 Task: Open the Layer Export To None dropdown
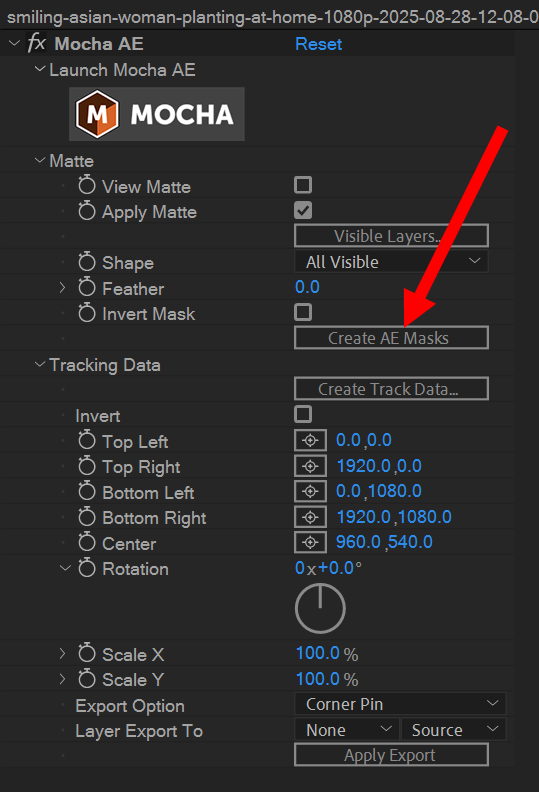click(347, 729)
